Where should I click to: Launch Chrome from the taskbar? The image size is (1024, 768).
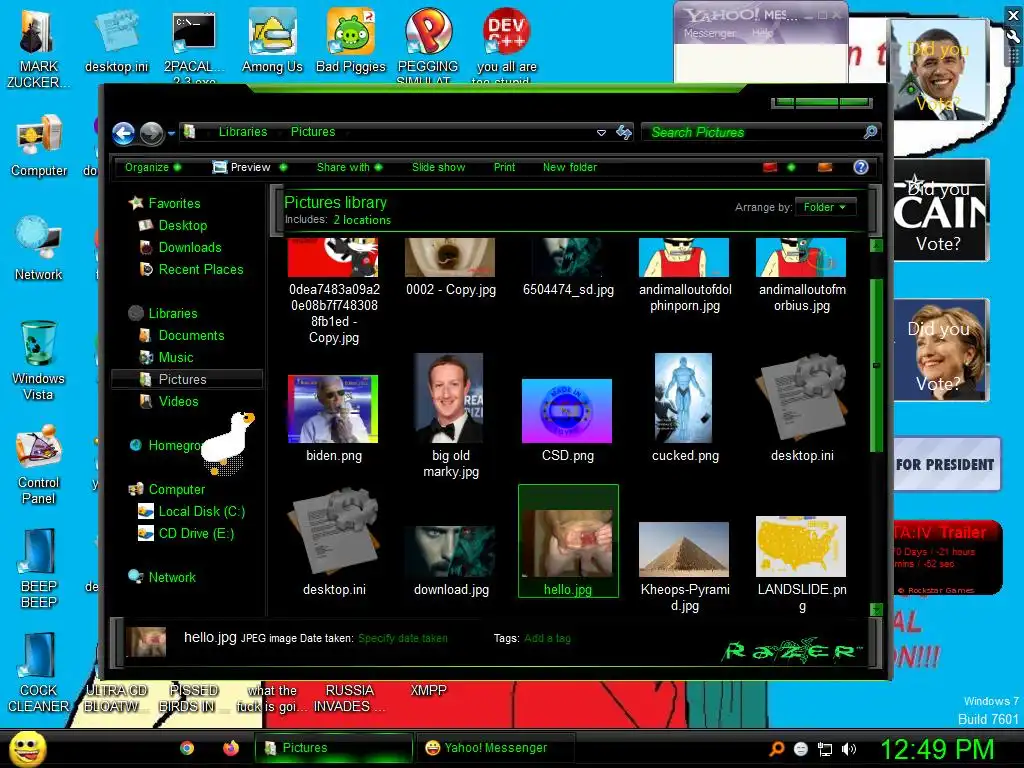187,748
